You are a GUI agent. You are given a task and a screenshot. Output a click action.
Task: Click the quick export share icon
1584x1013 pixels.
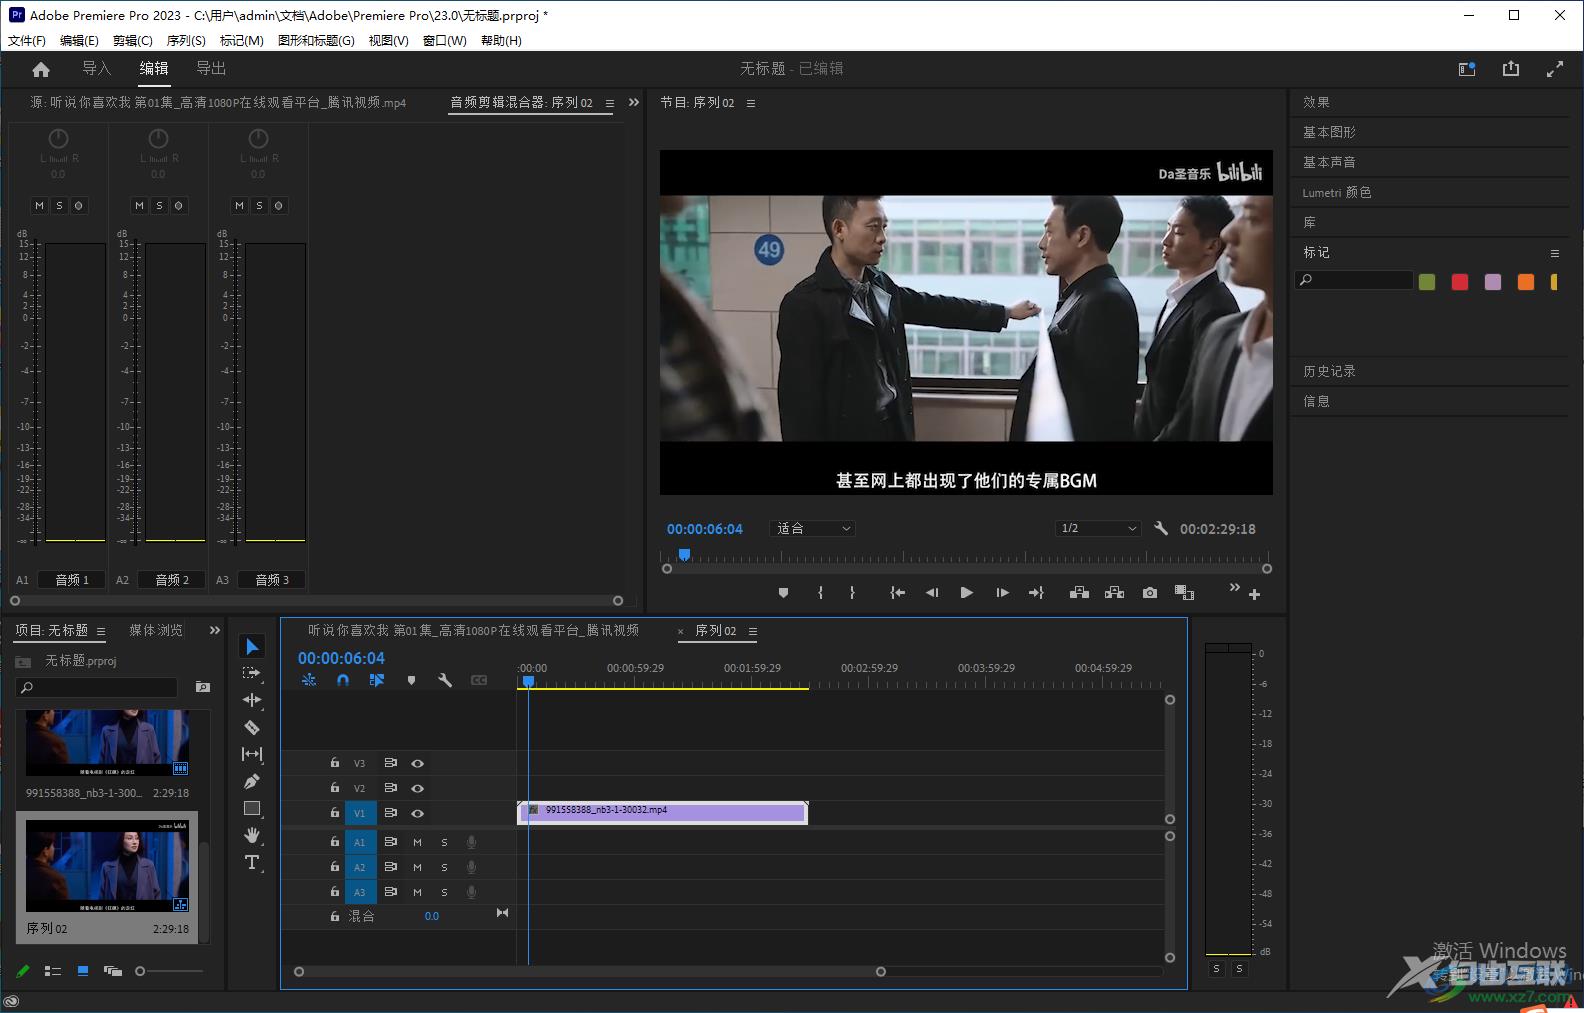tap(1511, 69)
